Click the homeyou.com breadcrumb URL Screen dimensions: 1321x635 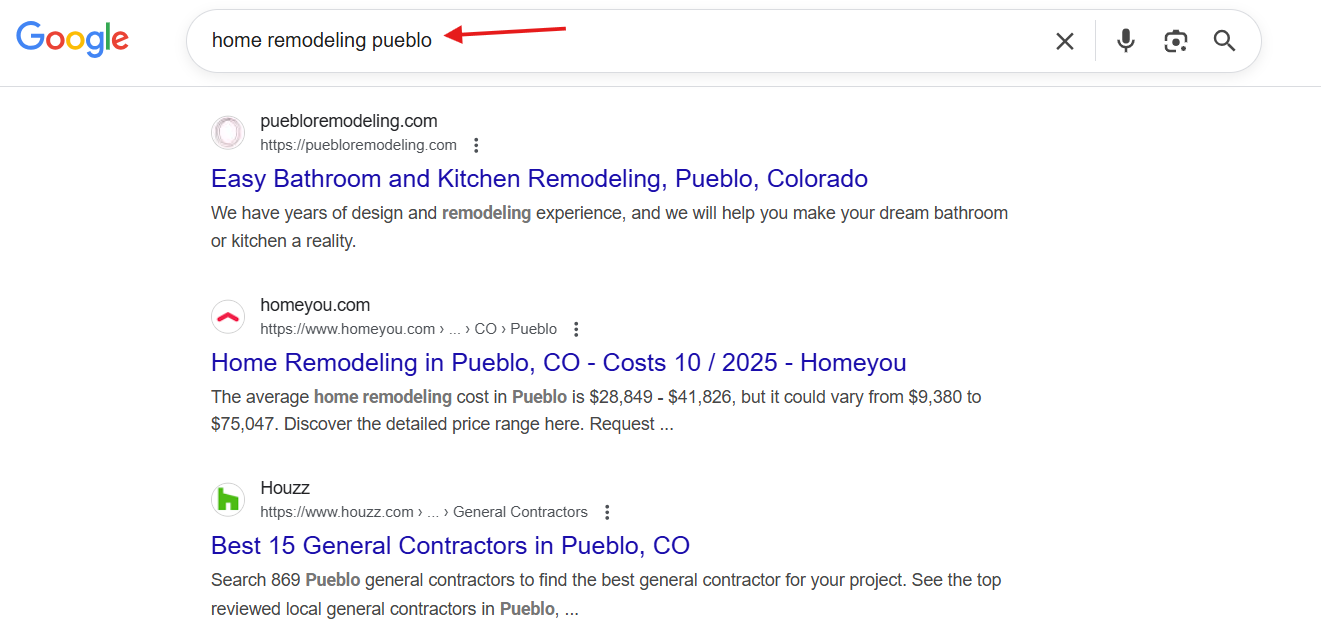point(408,329)
